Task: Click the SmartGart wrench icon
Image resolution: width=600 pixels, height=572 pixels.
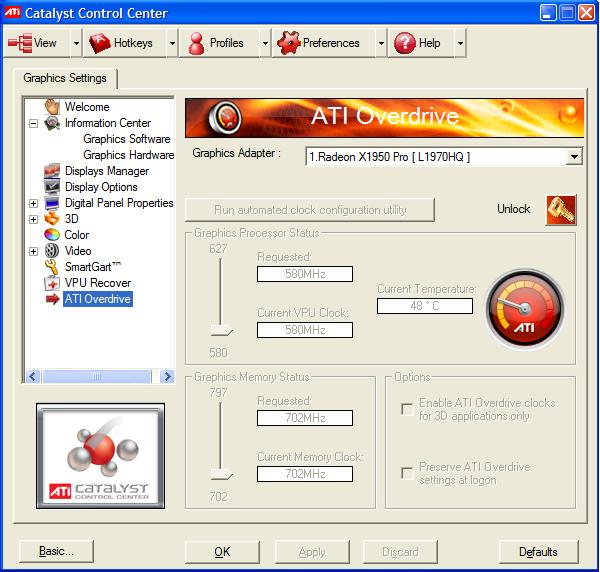Action: click(x=52, y=267)
